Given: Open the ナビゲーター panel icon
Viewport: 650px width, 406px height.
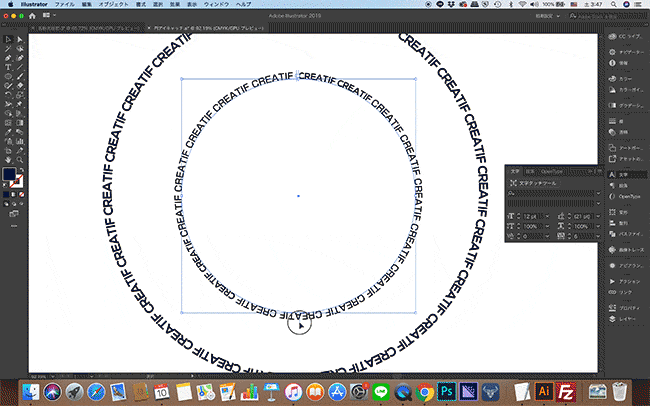Looking at the screenshot, I should (612, 52).
